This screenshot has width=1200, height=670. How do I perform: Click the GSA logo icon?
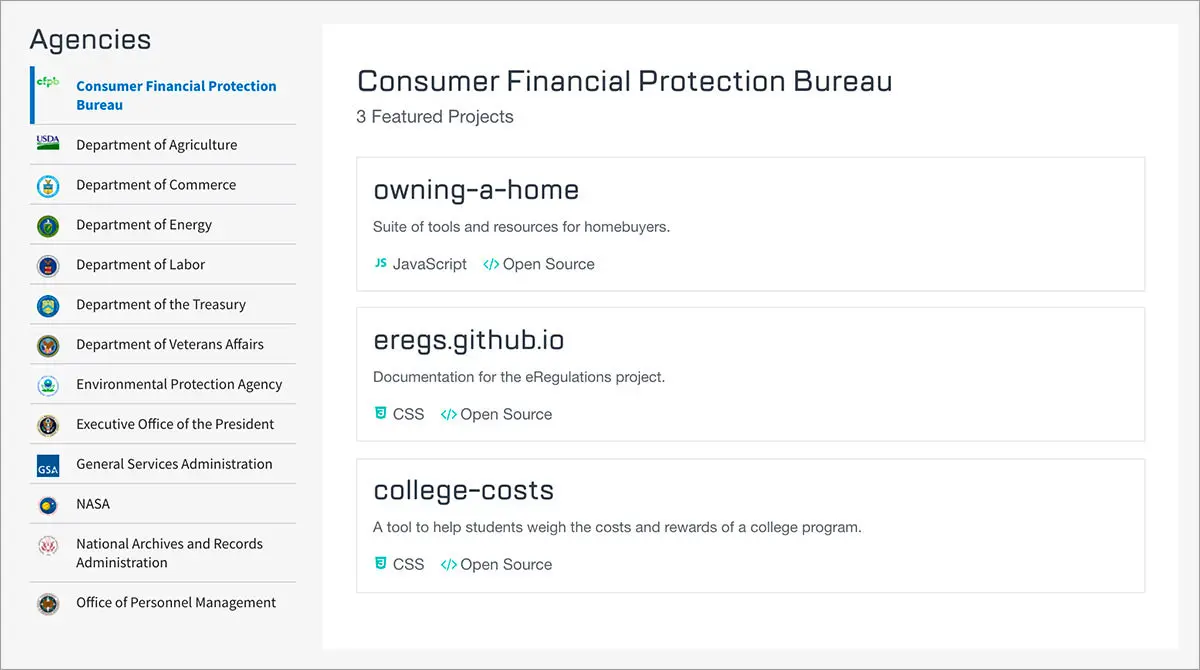(x=48, y=465)
